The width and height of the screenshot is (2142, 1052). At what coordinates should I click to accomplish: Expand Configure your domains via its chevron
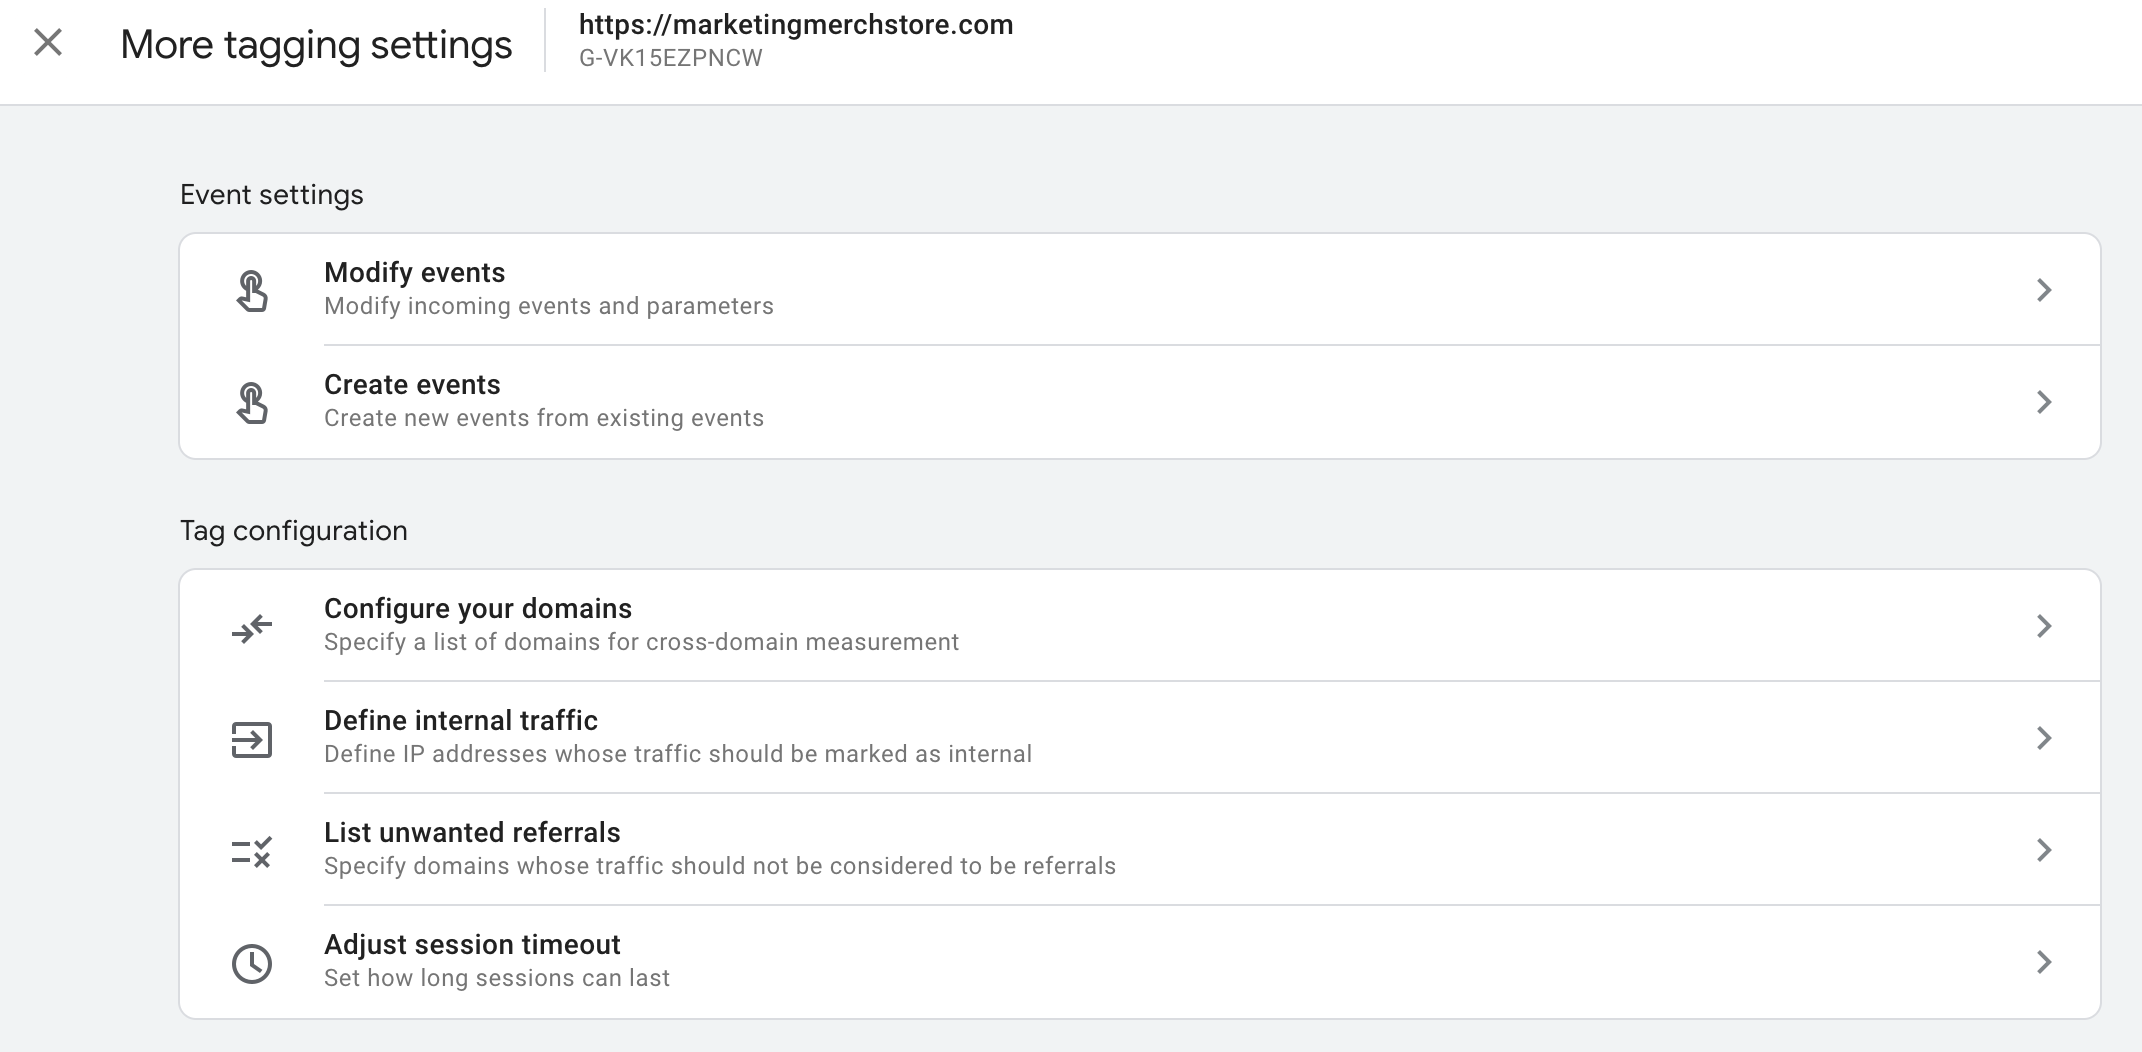click(2045, 625)
